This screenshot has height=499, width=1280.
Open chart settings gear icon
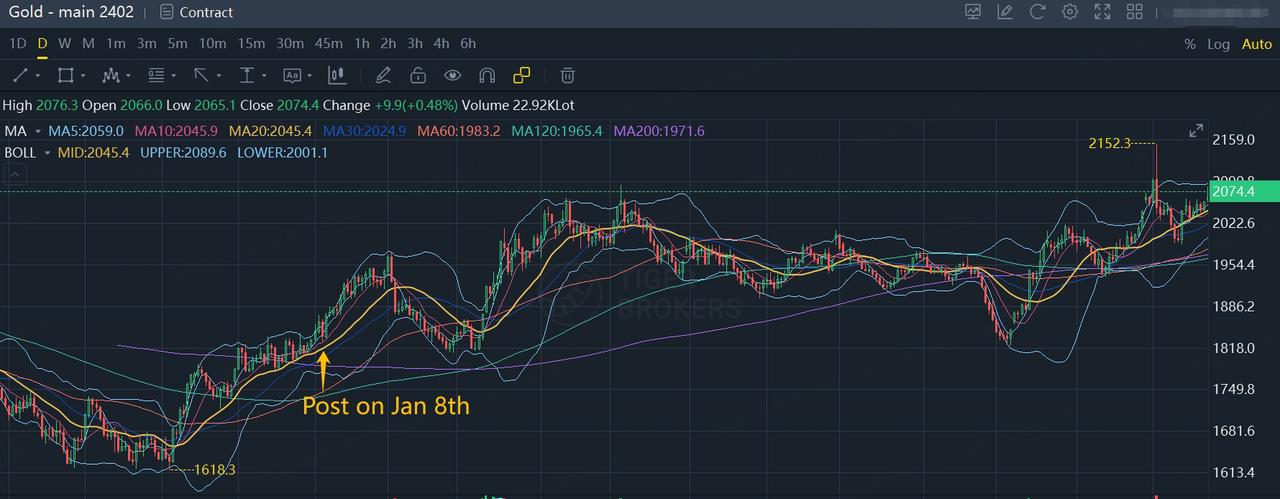[x=1070, y=12]
